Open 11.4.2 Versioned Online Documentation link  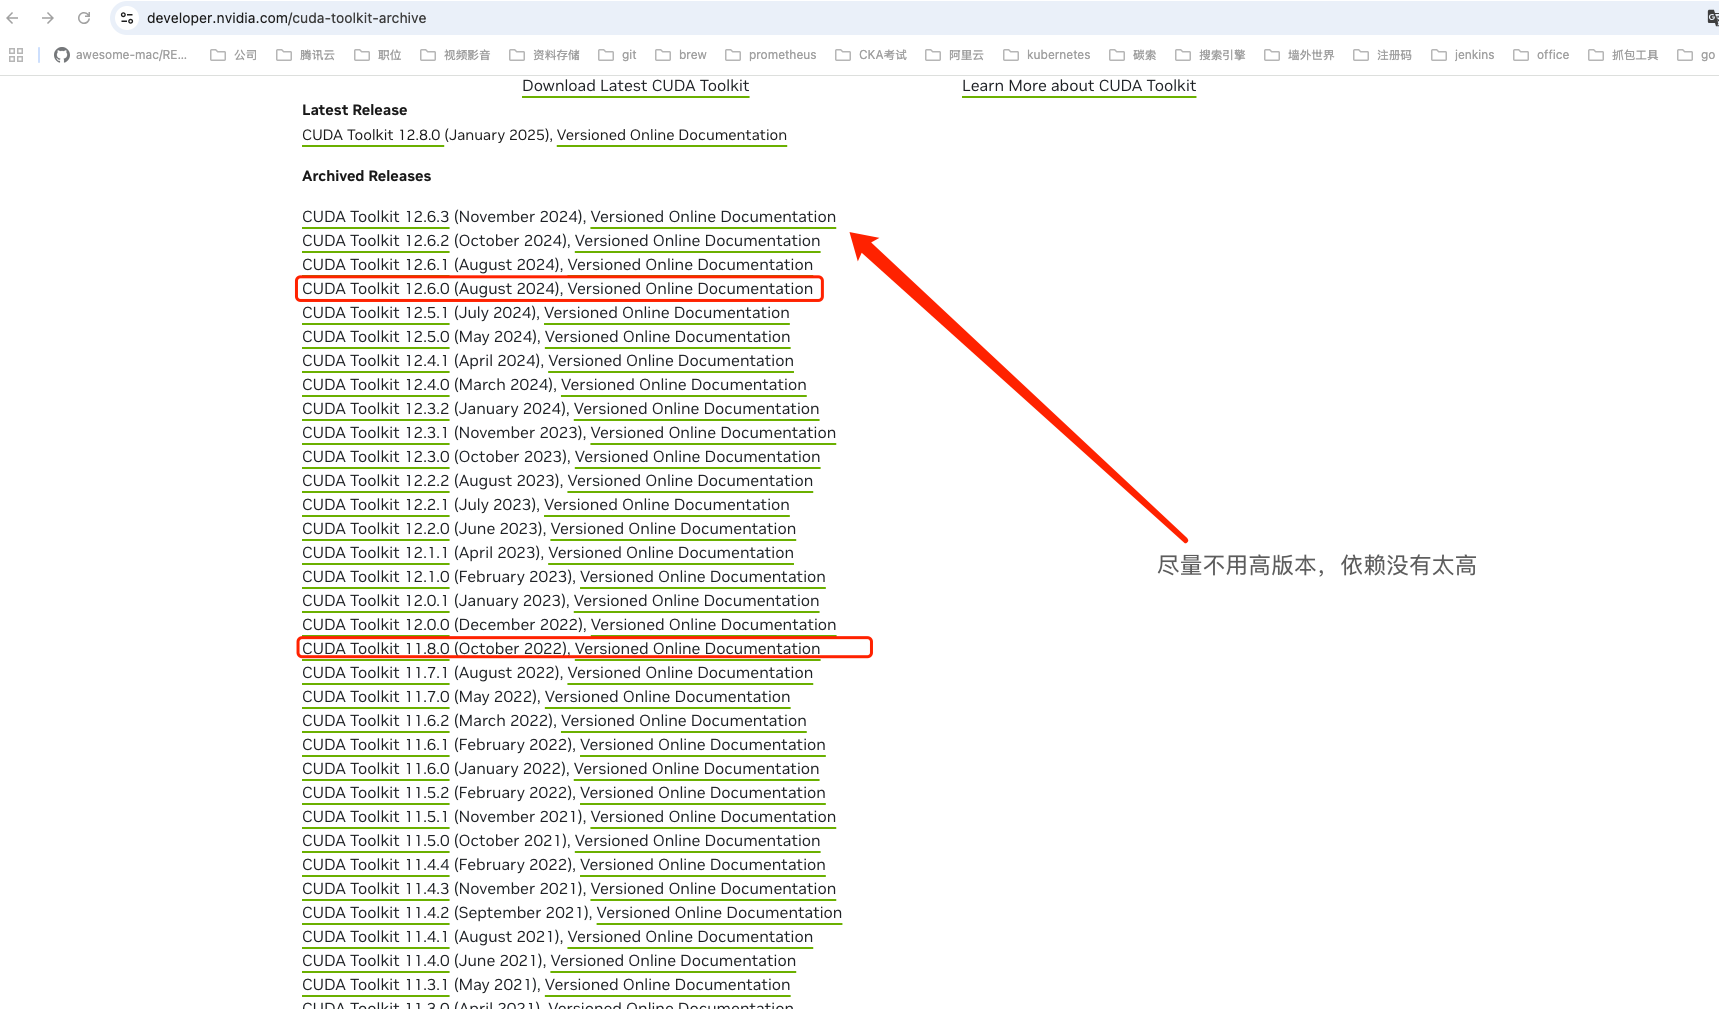coord(719,913)
